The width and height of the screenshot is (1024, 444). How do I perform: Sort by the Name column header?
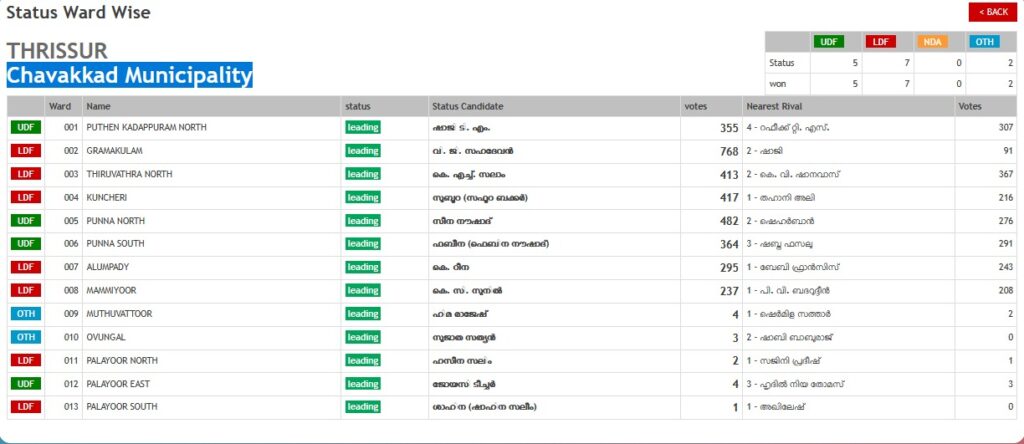[98, 106]
